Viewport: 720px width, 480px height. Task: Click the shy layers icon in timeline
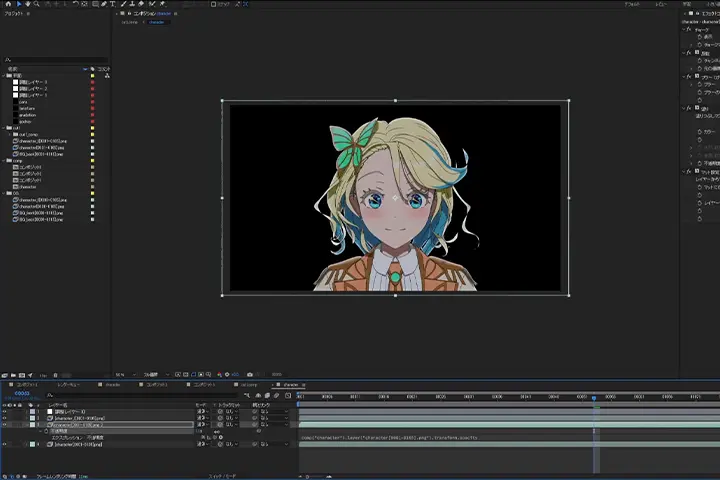click(x=258, y=395)
